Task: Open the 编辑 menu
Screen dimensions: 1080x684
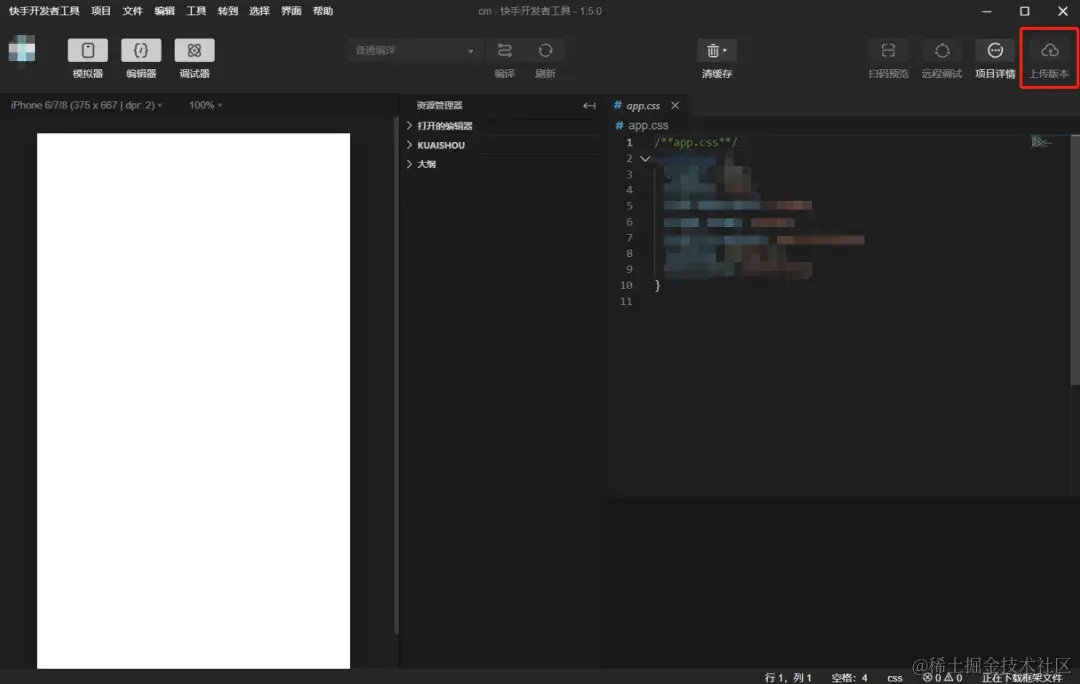Action: tap(164, 11)
